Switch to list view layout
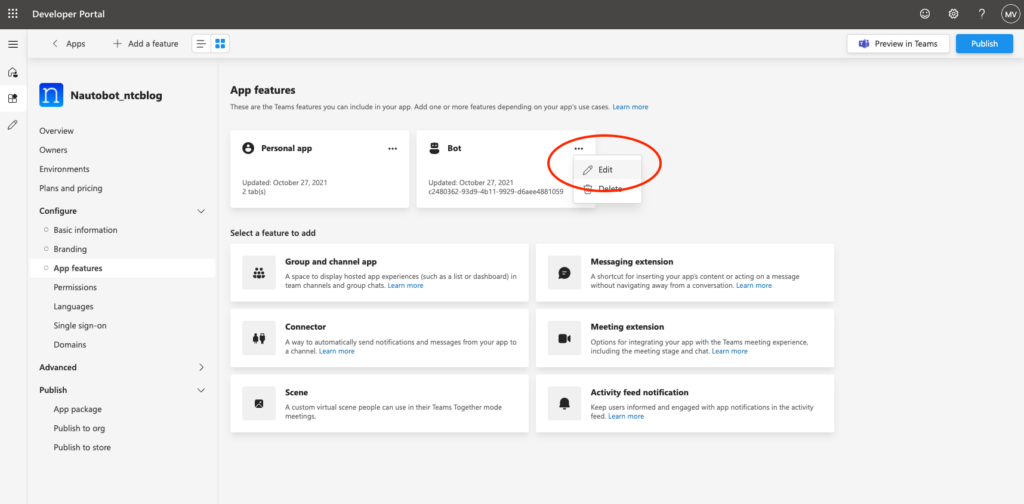 pos(201,44)
